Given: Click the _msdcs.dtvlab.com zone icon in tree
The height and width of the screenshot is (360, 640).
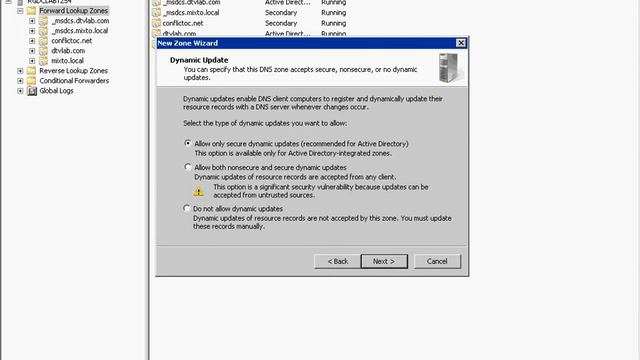Looking at the screenshot, I should tap(43, 21).
